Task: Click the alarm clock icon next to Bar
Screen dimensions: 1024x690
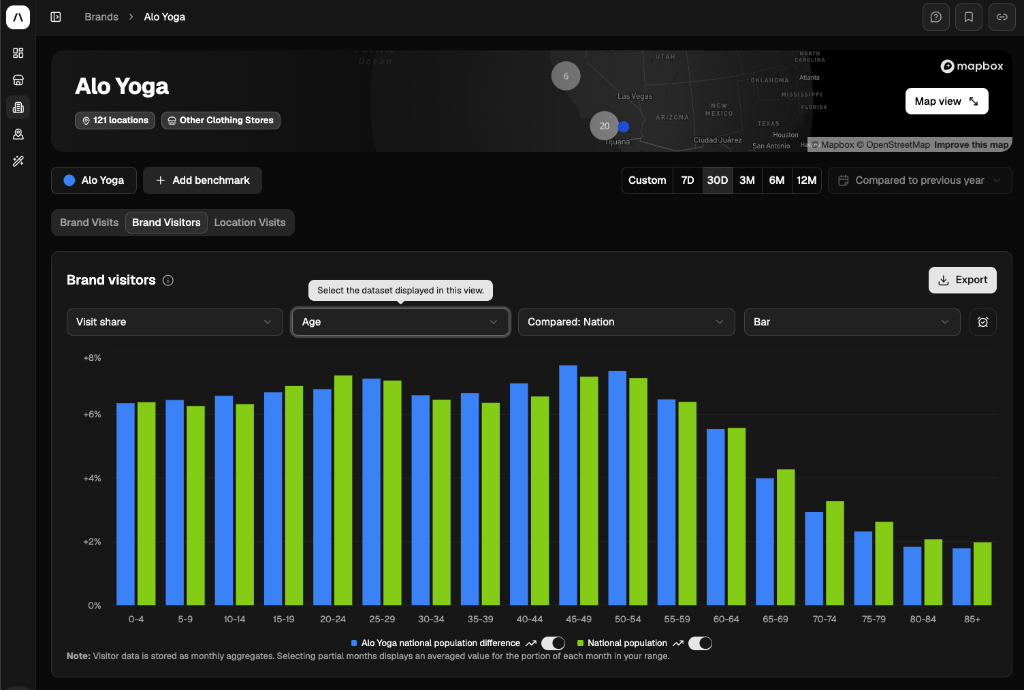Action: (983, 322)
